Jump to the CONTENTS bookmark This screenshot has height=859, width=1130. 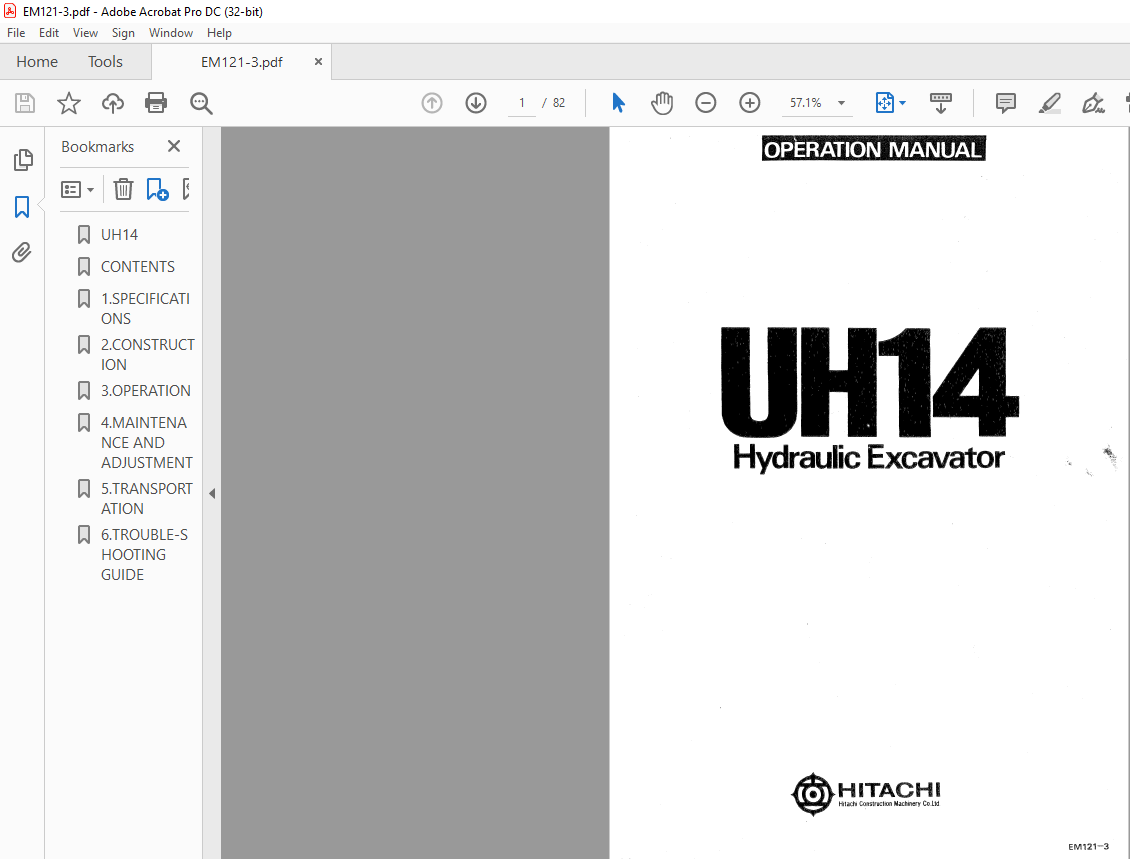137,267
